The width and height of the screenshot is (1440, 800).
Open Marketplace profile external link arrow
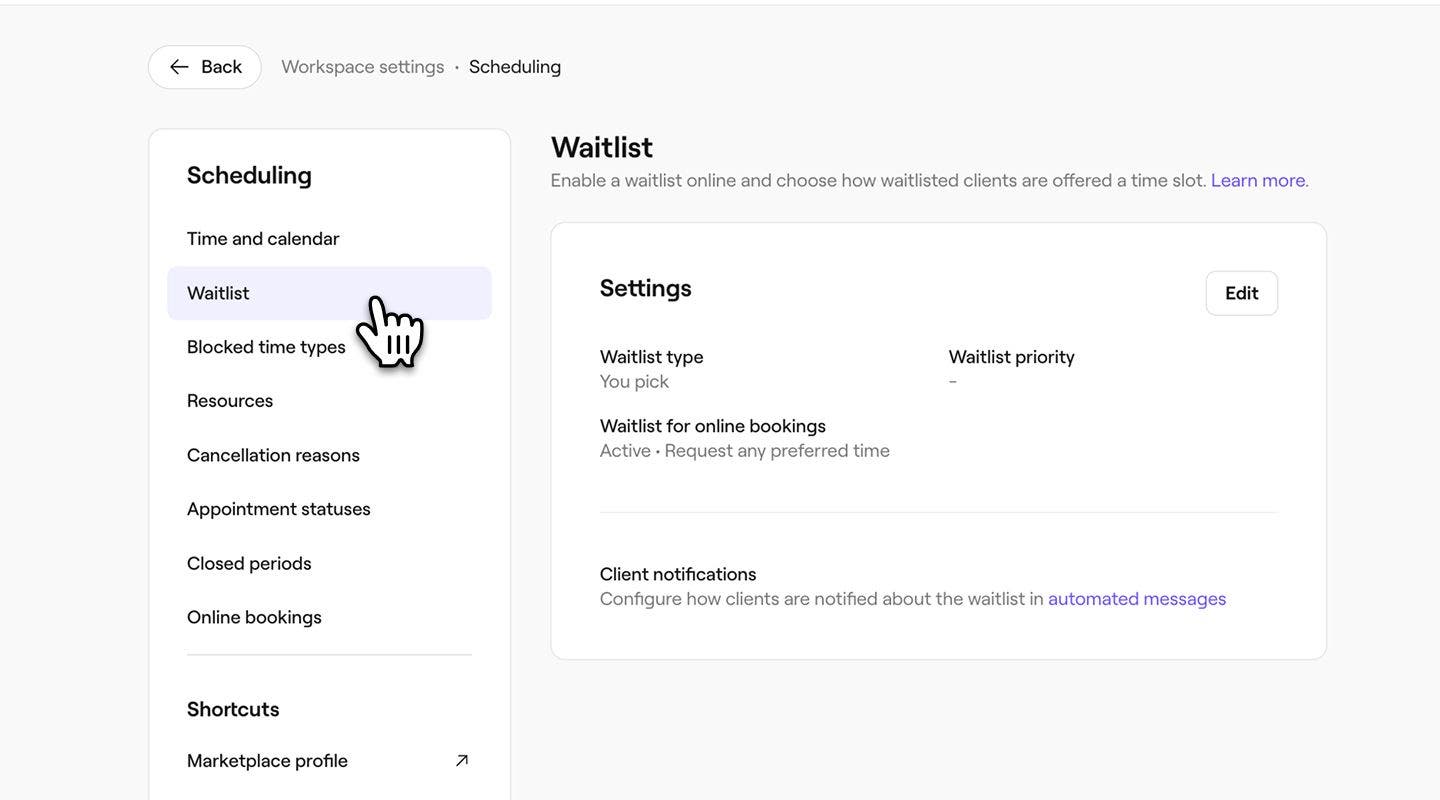pos(462,761)
